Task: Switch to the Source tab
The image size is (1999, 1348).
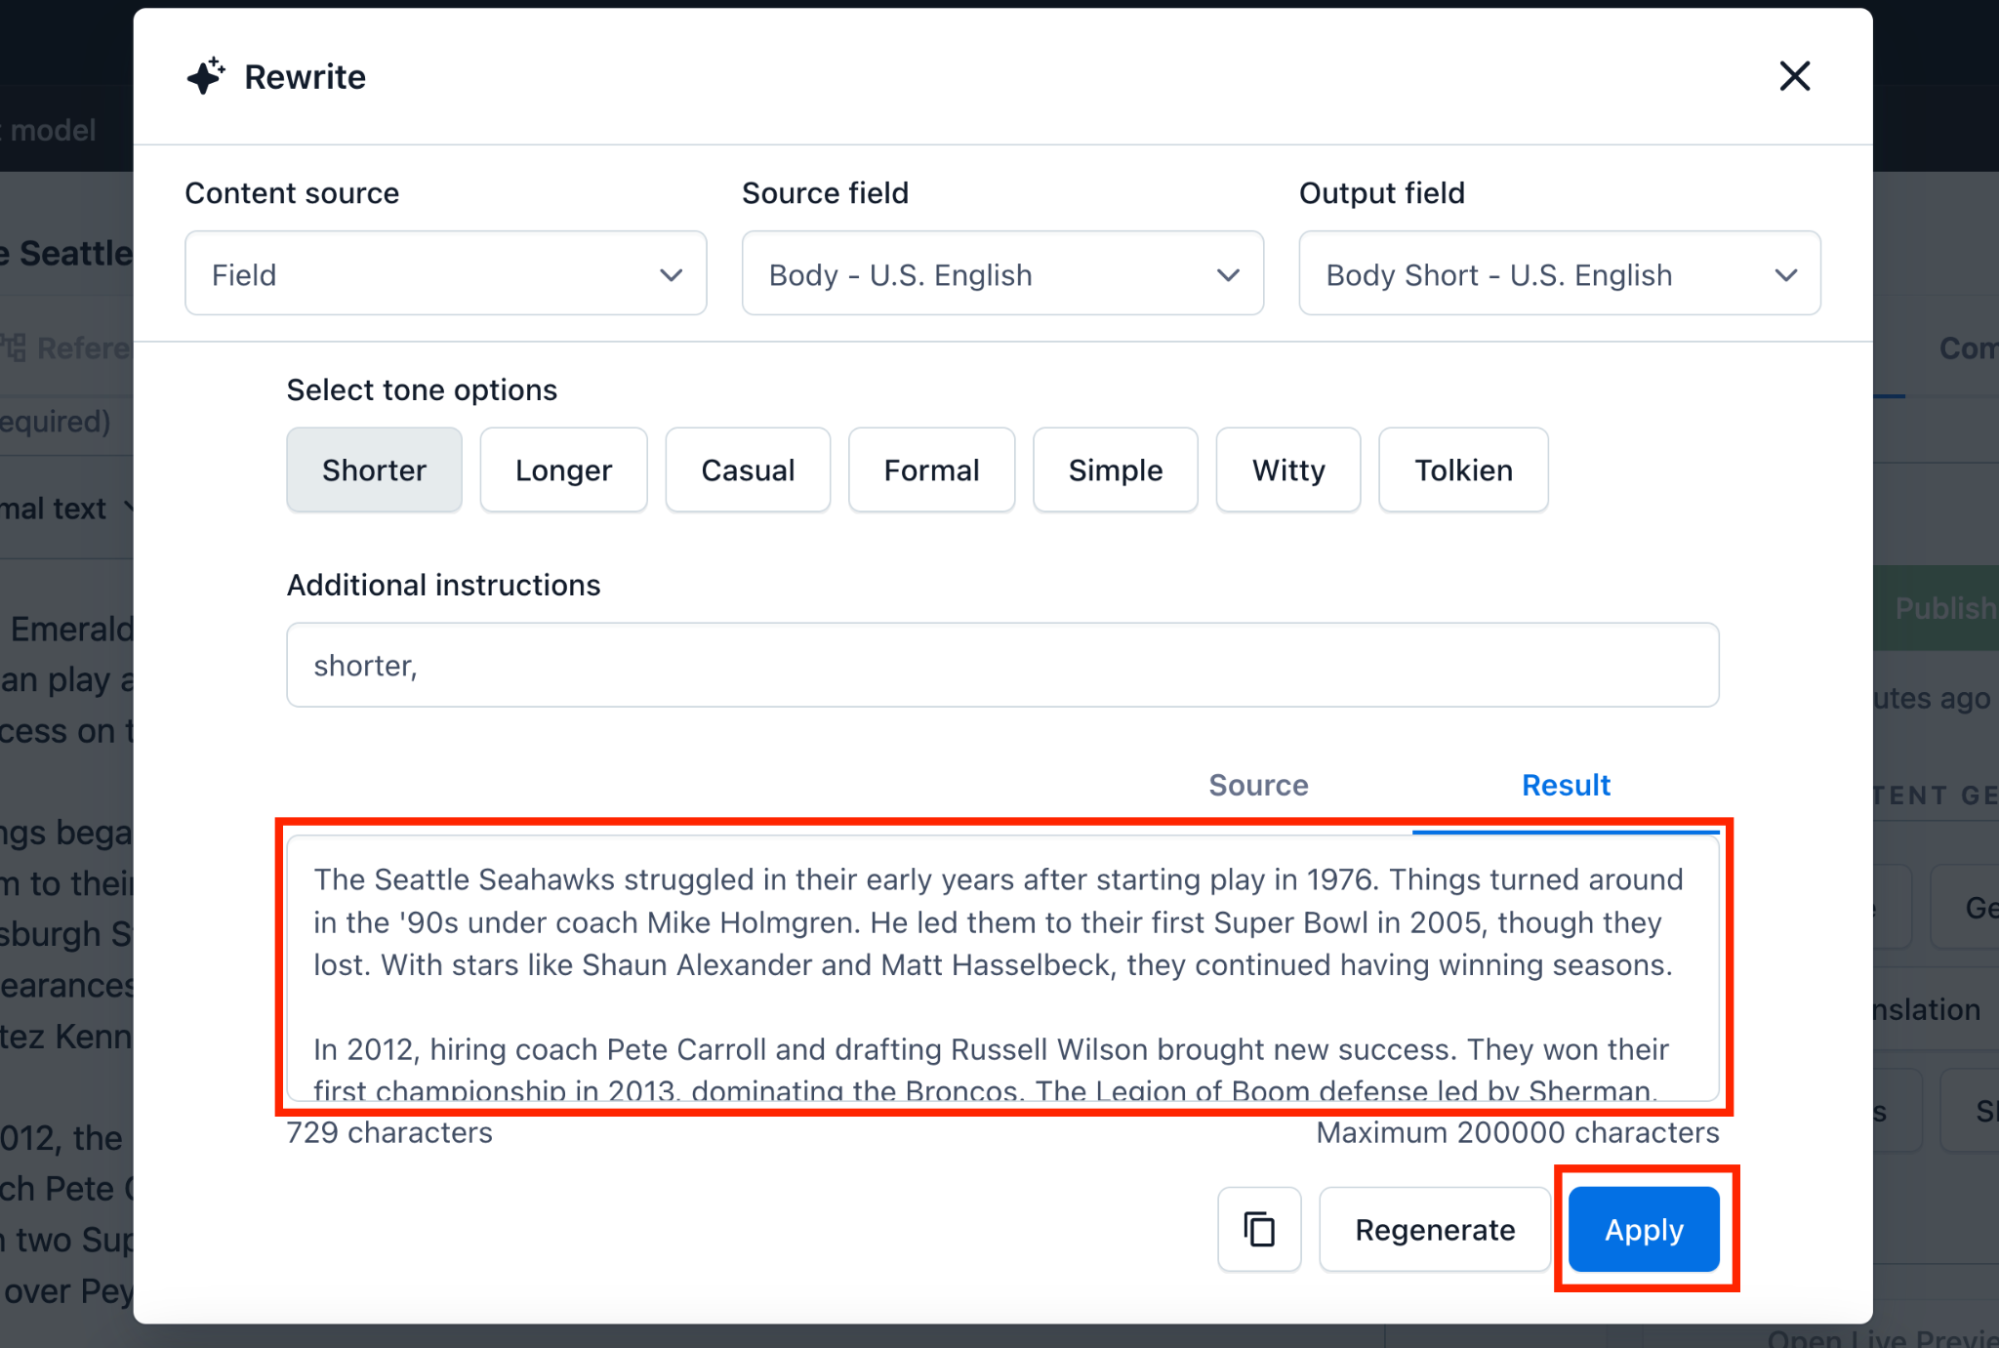Action: click(1258, 785)
